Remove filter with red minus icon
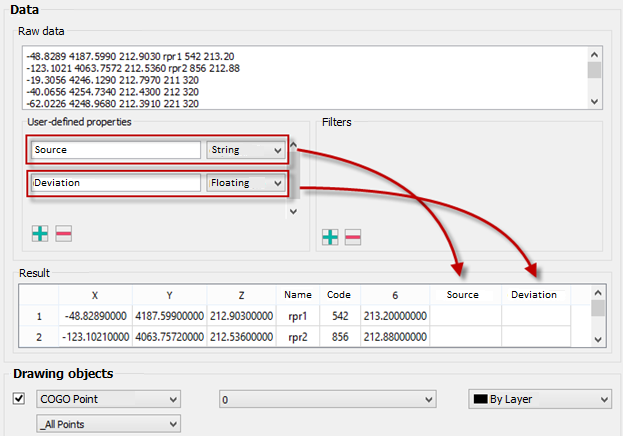The width and height of the screenshot is (623, 436). 352,237
